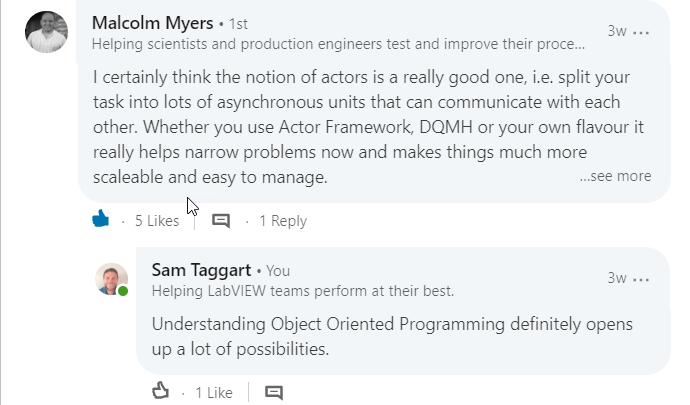690x405 pixels.
Task: Click the Sam Taggart name link
Action: pyautogui.click(x=201, y=270)
